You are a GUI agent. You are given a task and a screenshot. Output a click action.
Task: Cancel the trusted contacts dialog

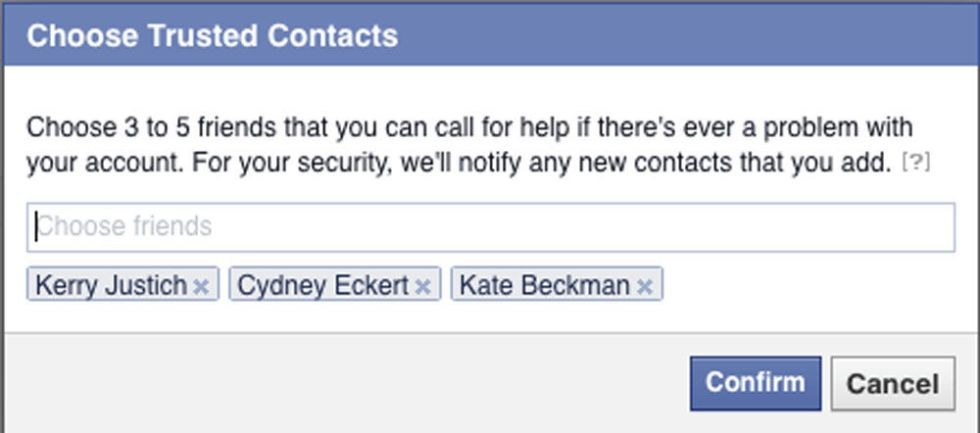892,383
